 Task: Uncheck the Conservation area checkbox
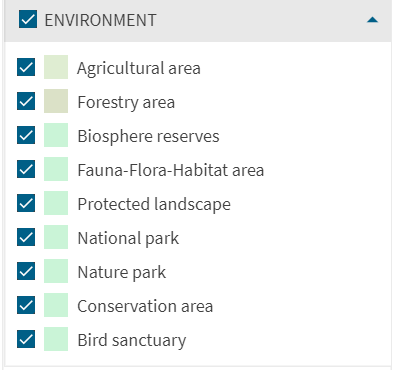[x=26, y=305]
